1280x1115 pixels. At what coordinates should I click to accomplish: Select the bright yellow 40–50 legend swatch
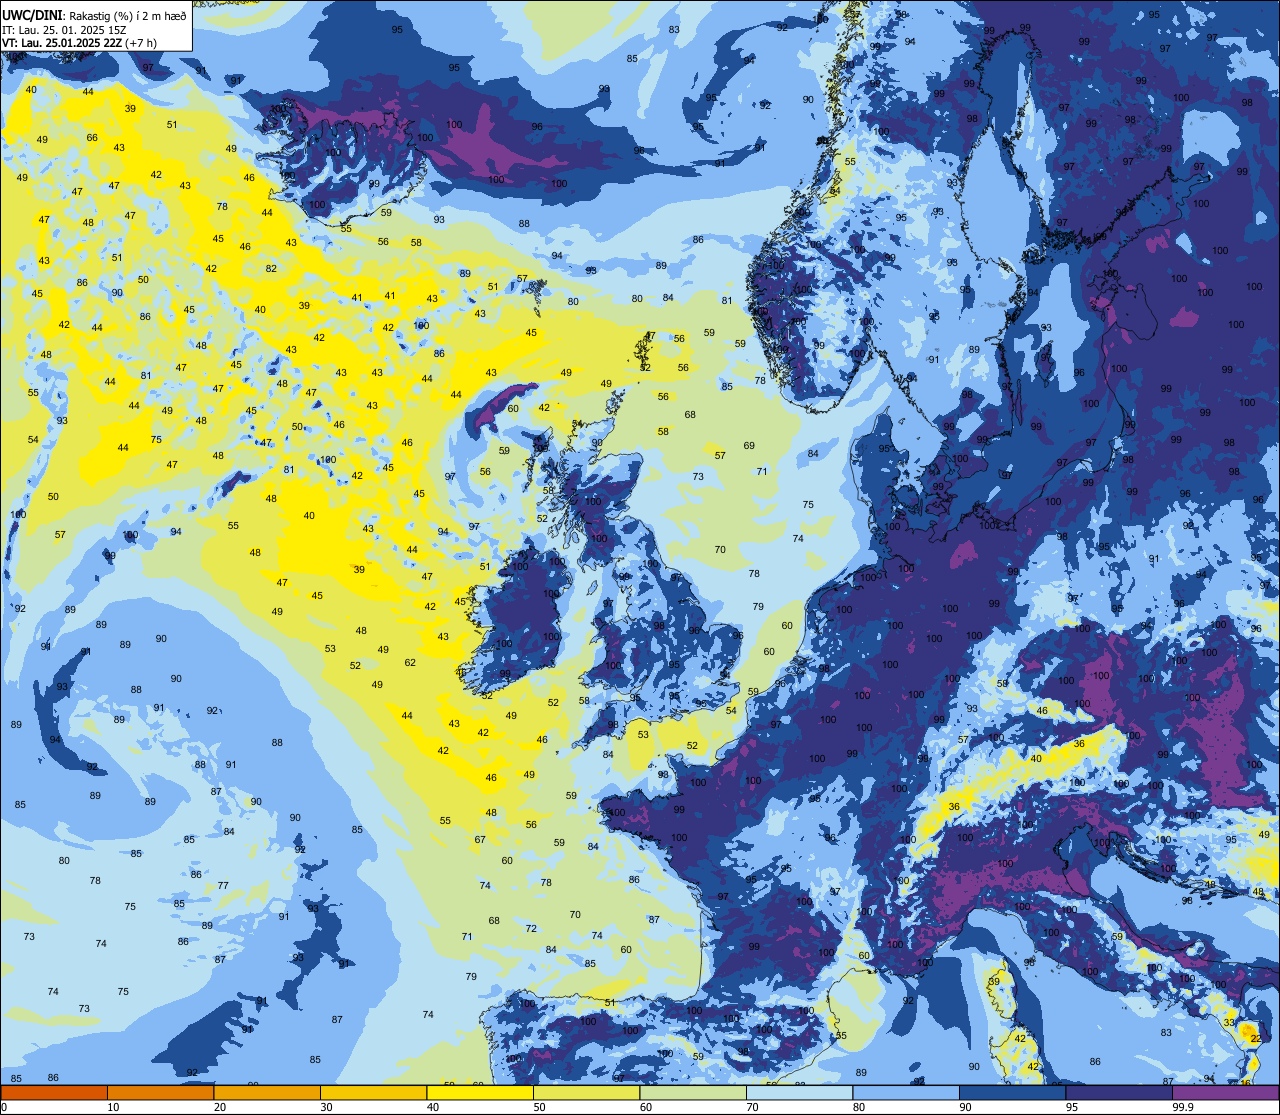click(480, 1092)
